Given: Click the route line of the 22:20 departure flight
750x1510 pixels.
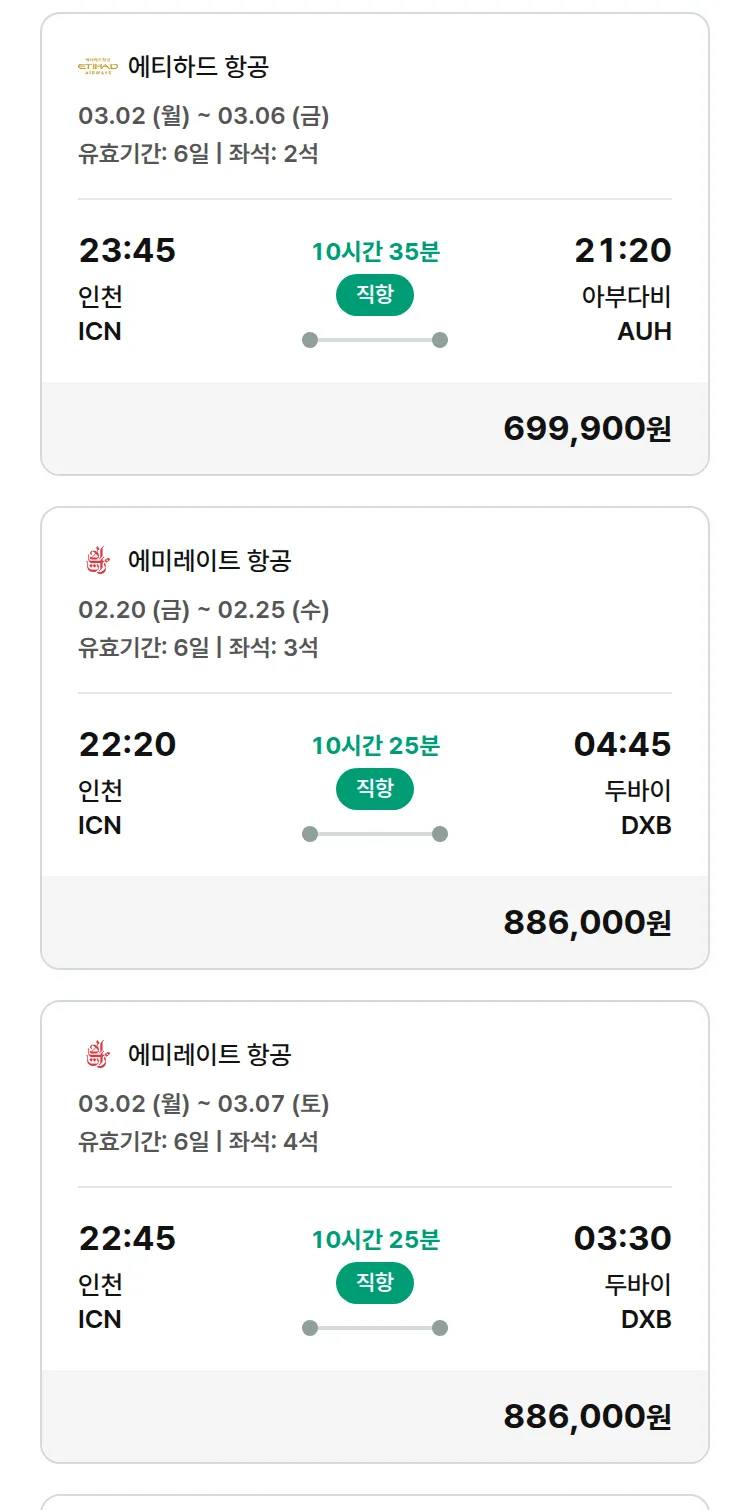Looking at the screenshot, I should 375,834.
